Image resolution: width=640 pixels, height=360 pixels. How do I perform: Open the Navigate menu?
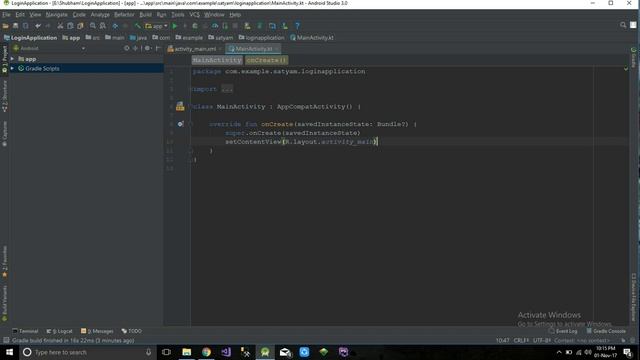point(56,15)
